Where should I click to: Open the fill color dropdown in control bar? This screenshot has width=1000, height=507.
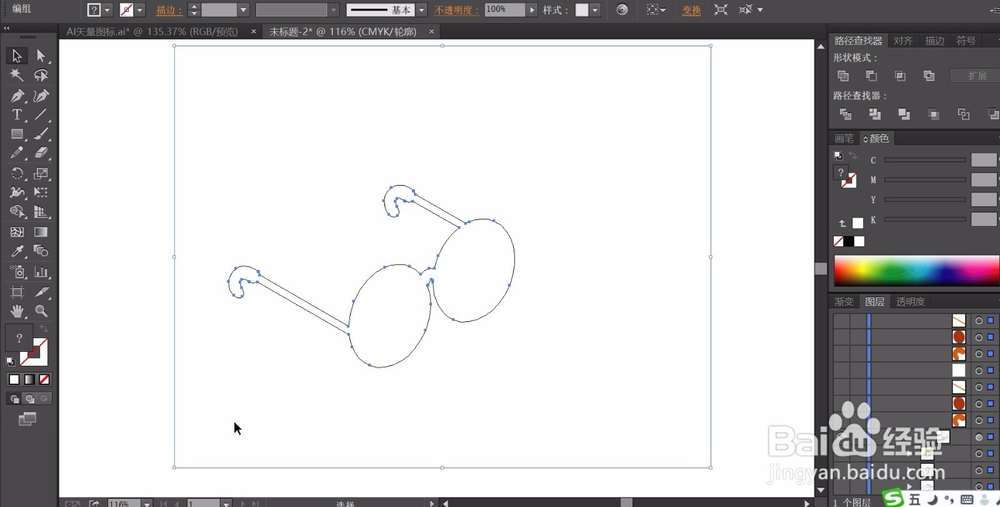pyautogui.click(x=107, y=10)
